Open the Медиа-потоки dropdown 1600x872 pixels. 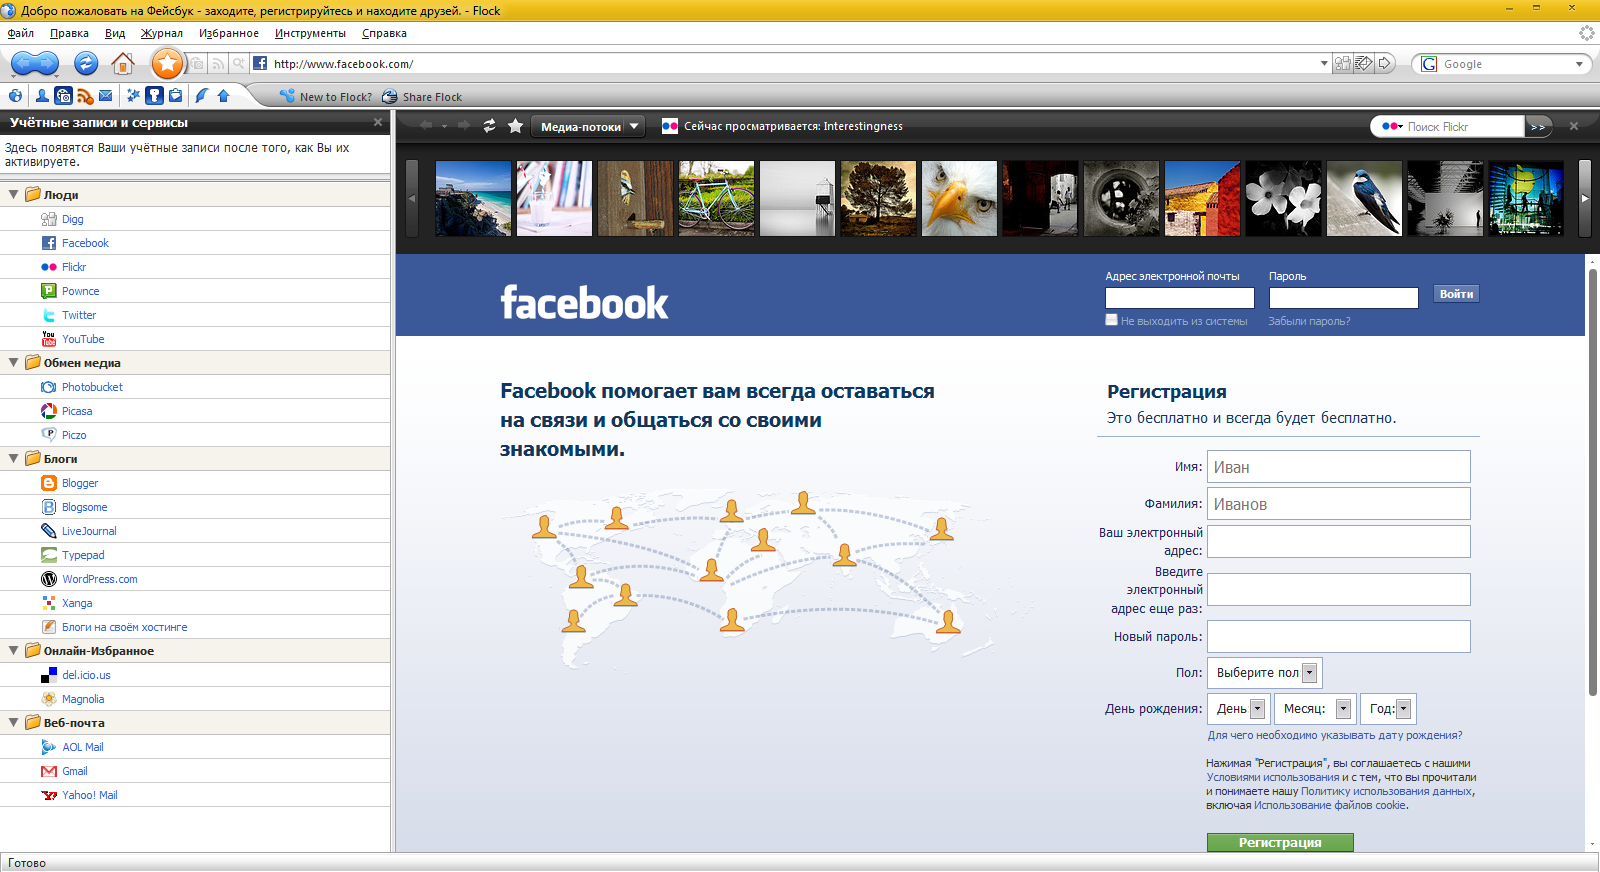click(588, 127)
